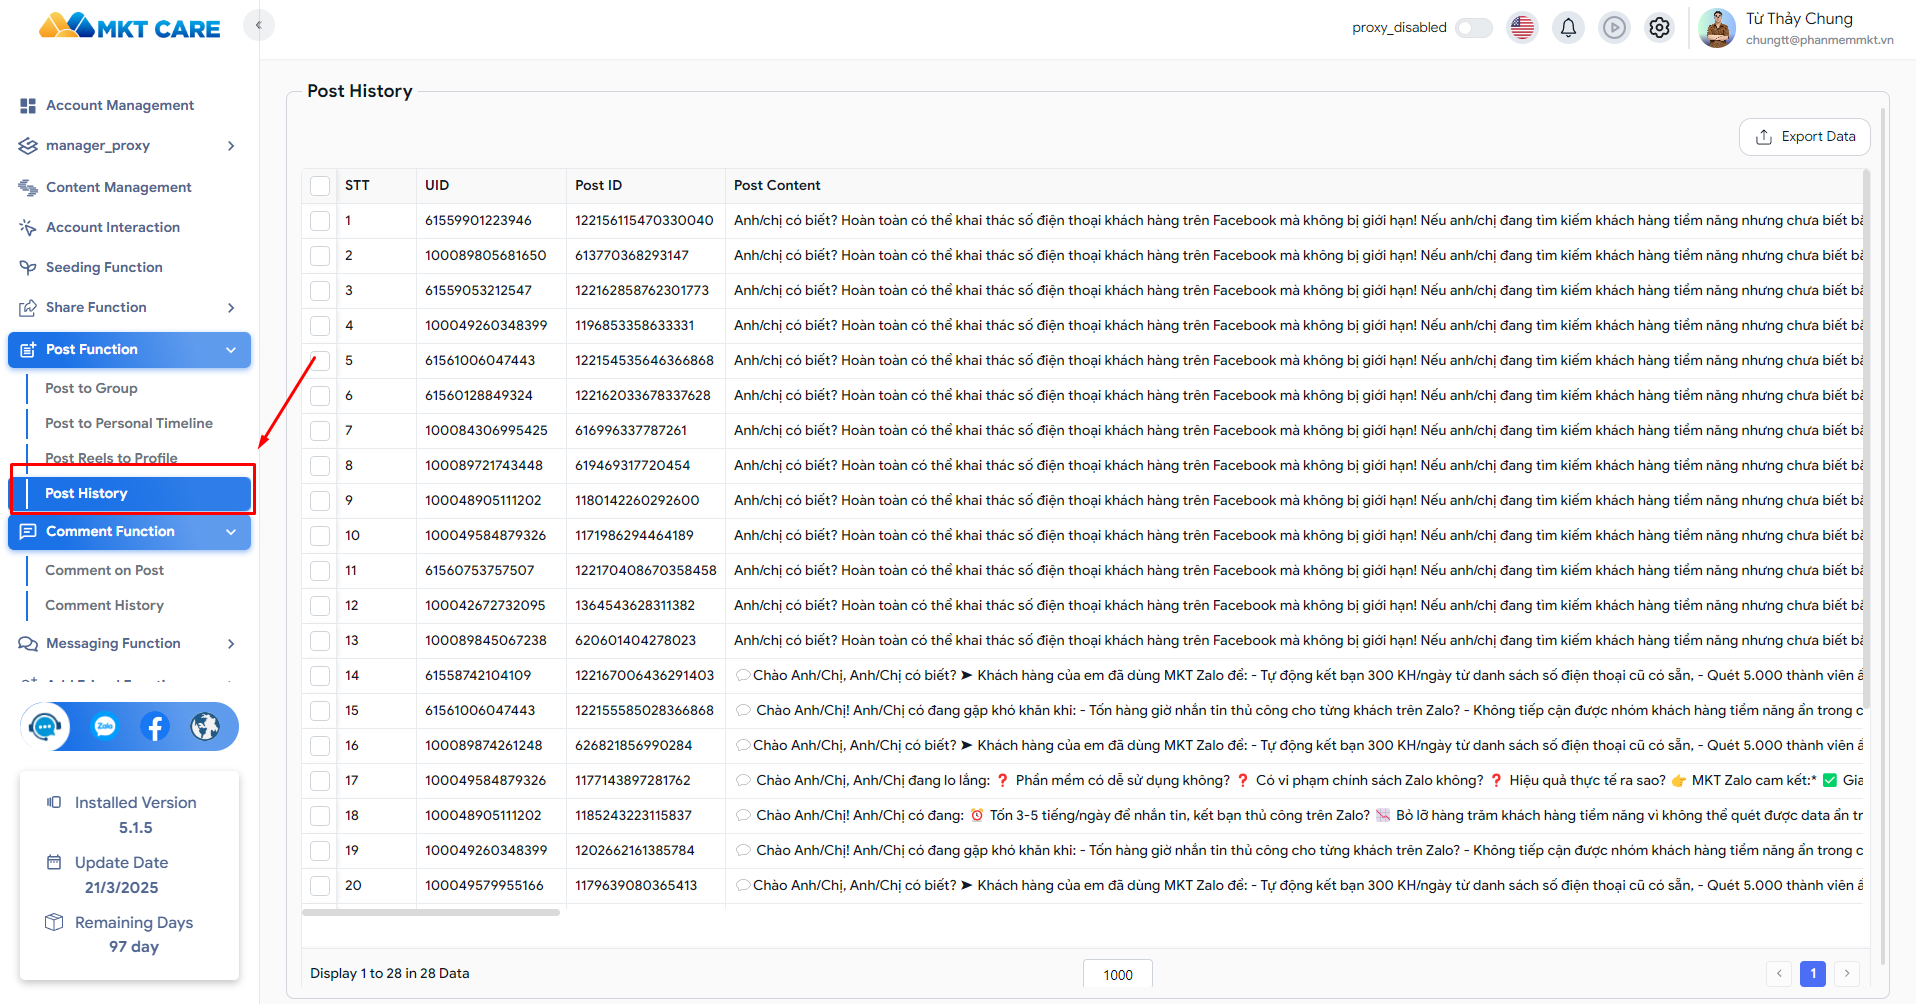The width and height of the screenshot is (1916, 1004).
Task: Open Comment on Post
Action: point(104,570)
